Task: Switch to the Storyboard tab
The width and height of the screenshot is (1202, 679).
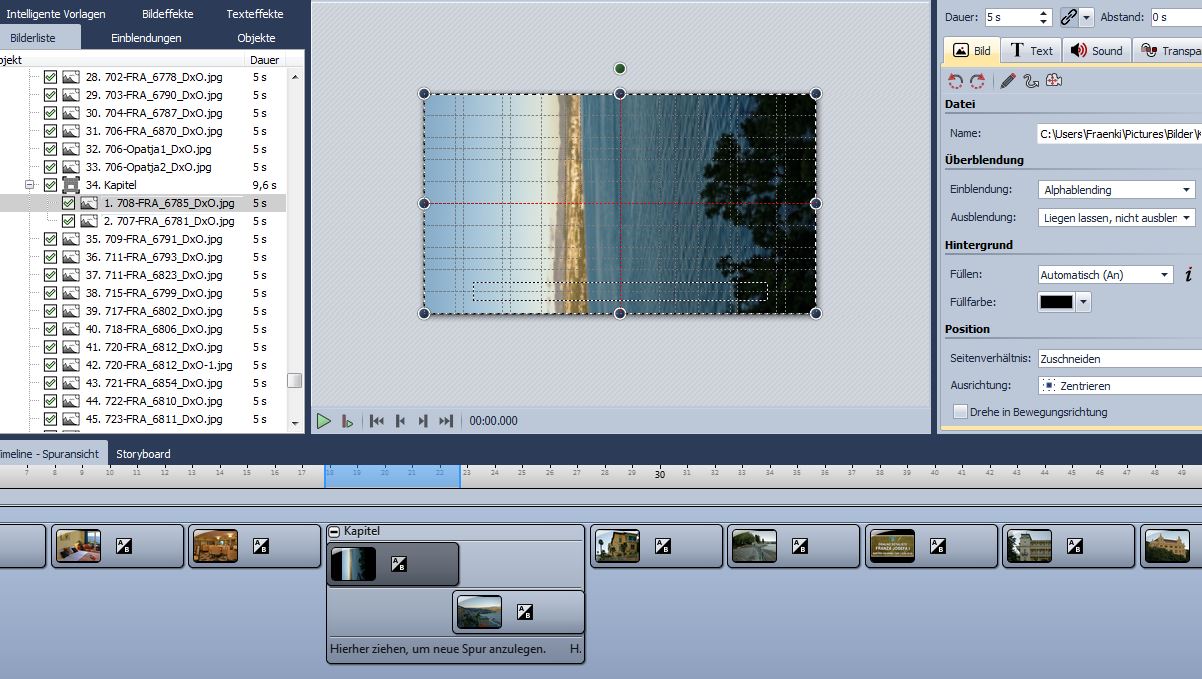Action: [143, 454]
